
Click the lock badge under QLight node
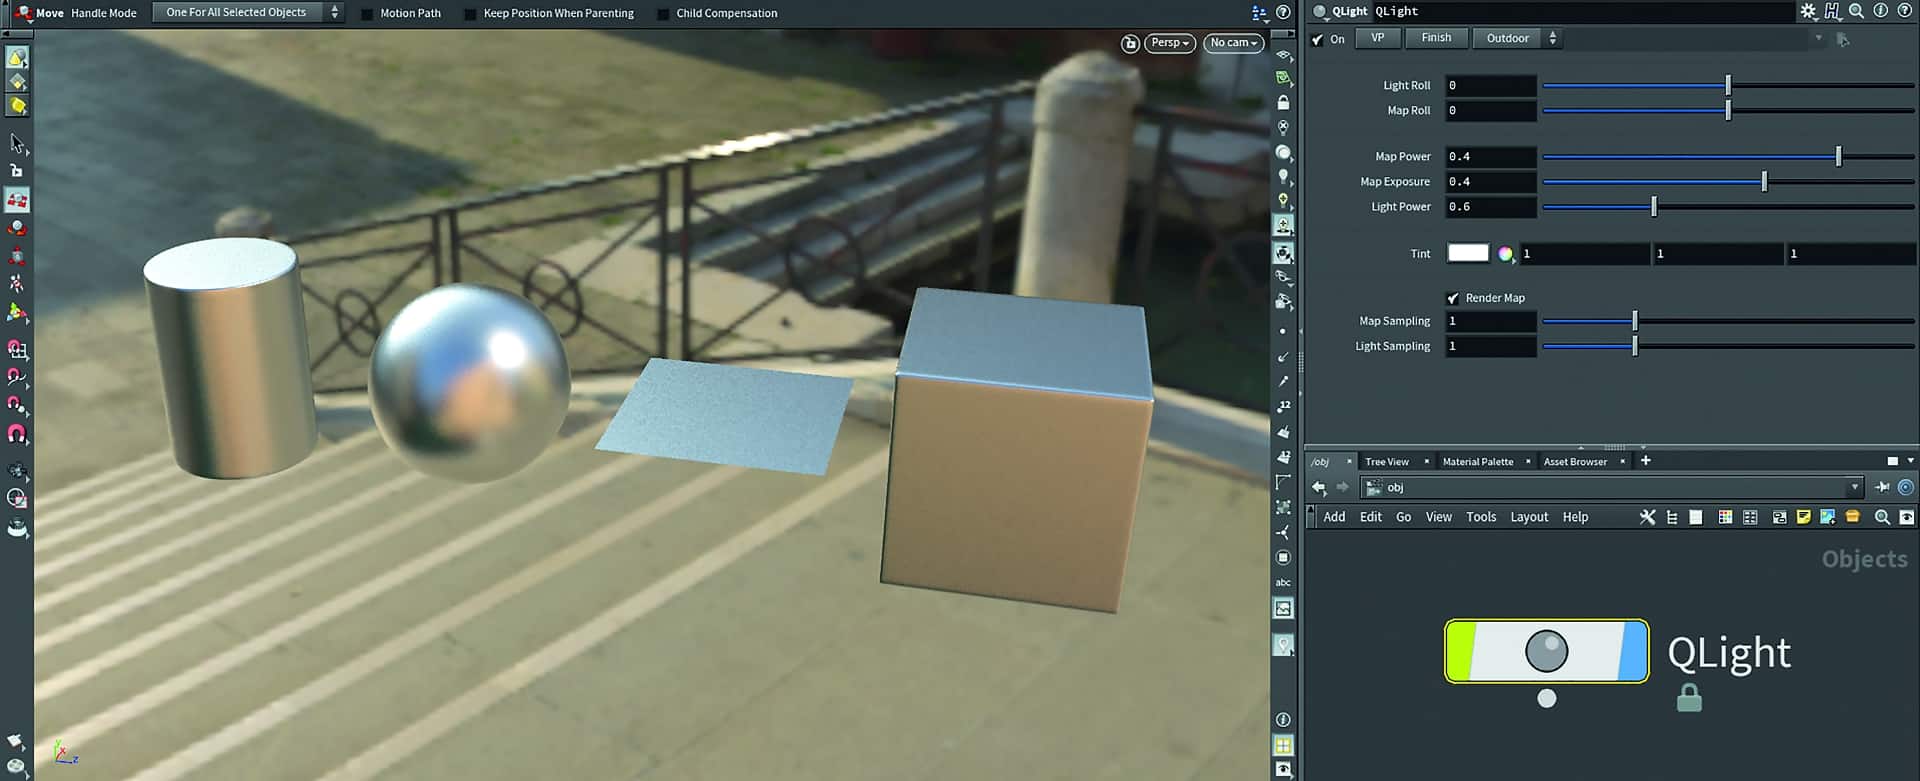click(1689, 698)
